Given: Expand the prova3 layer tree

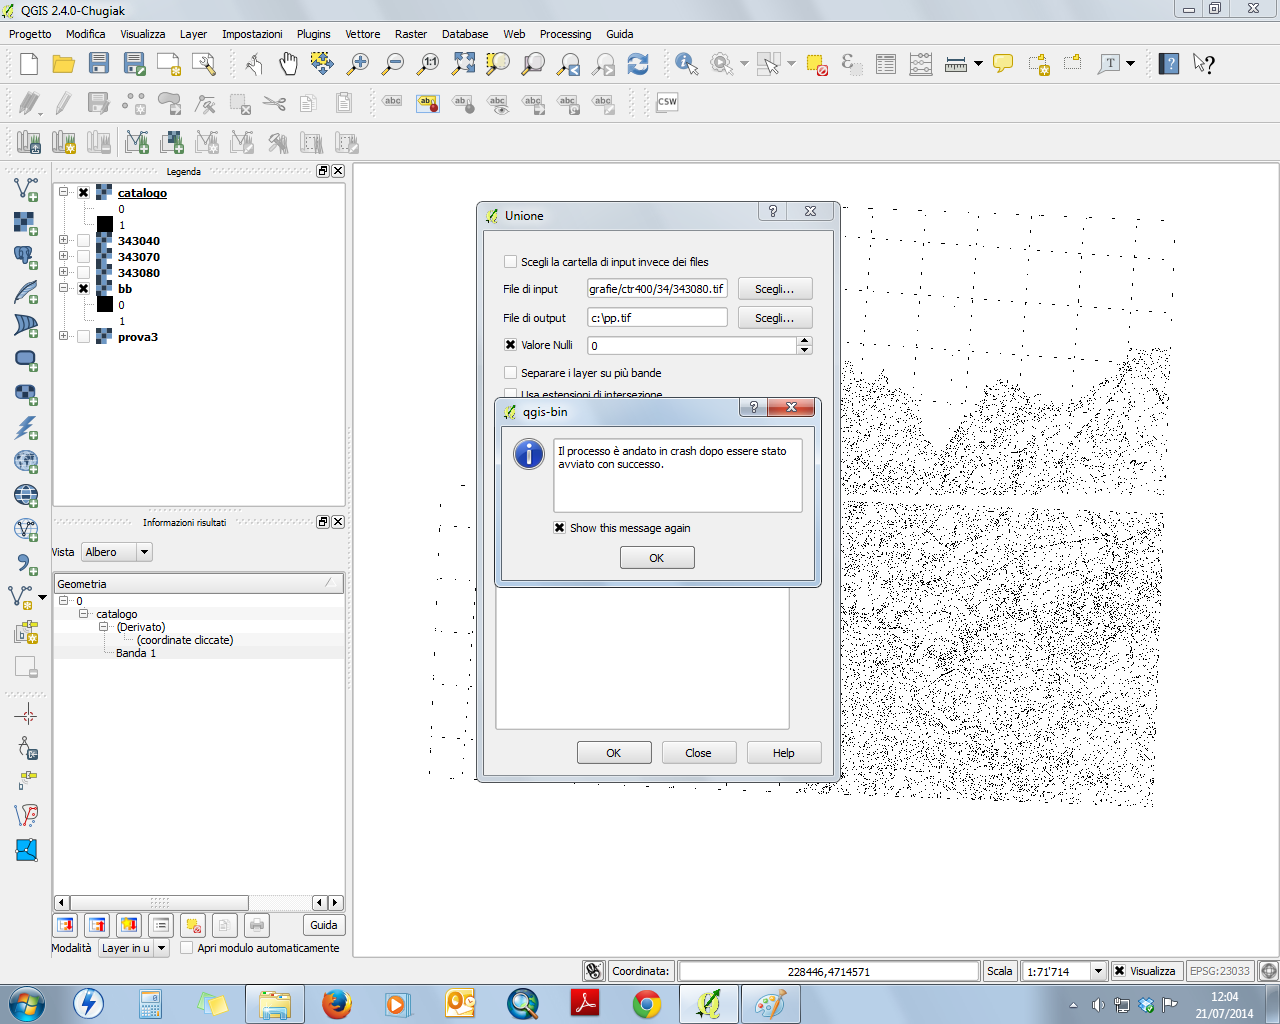Looking at the screenshot, I should (63, 336).
